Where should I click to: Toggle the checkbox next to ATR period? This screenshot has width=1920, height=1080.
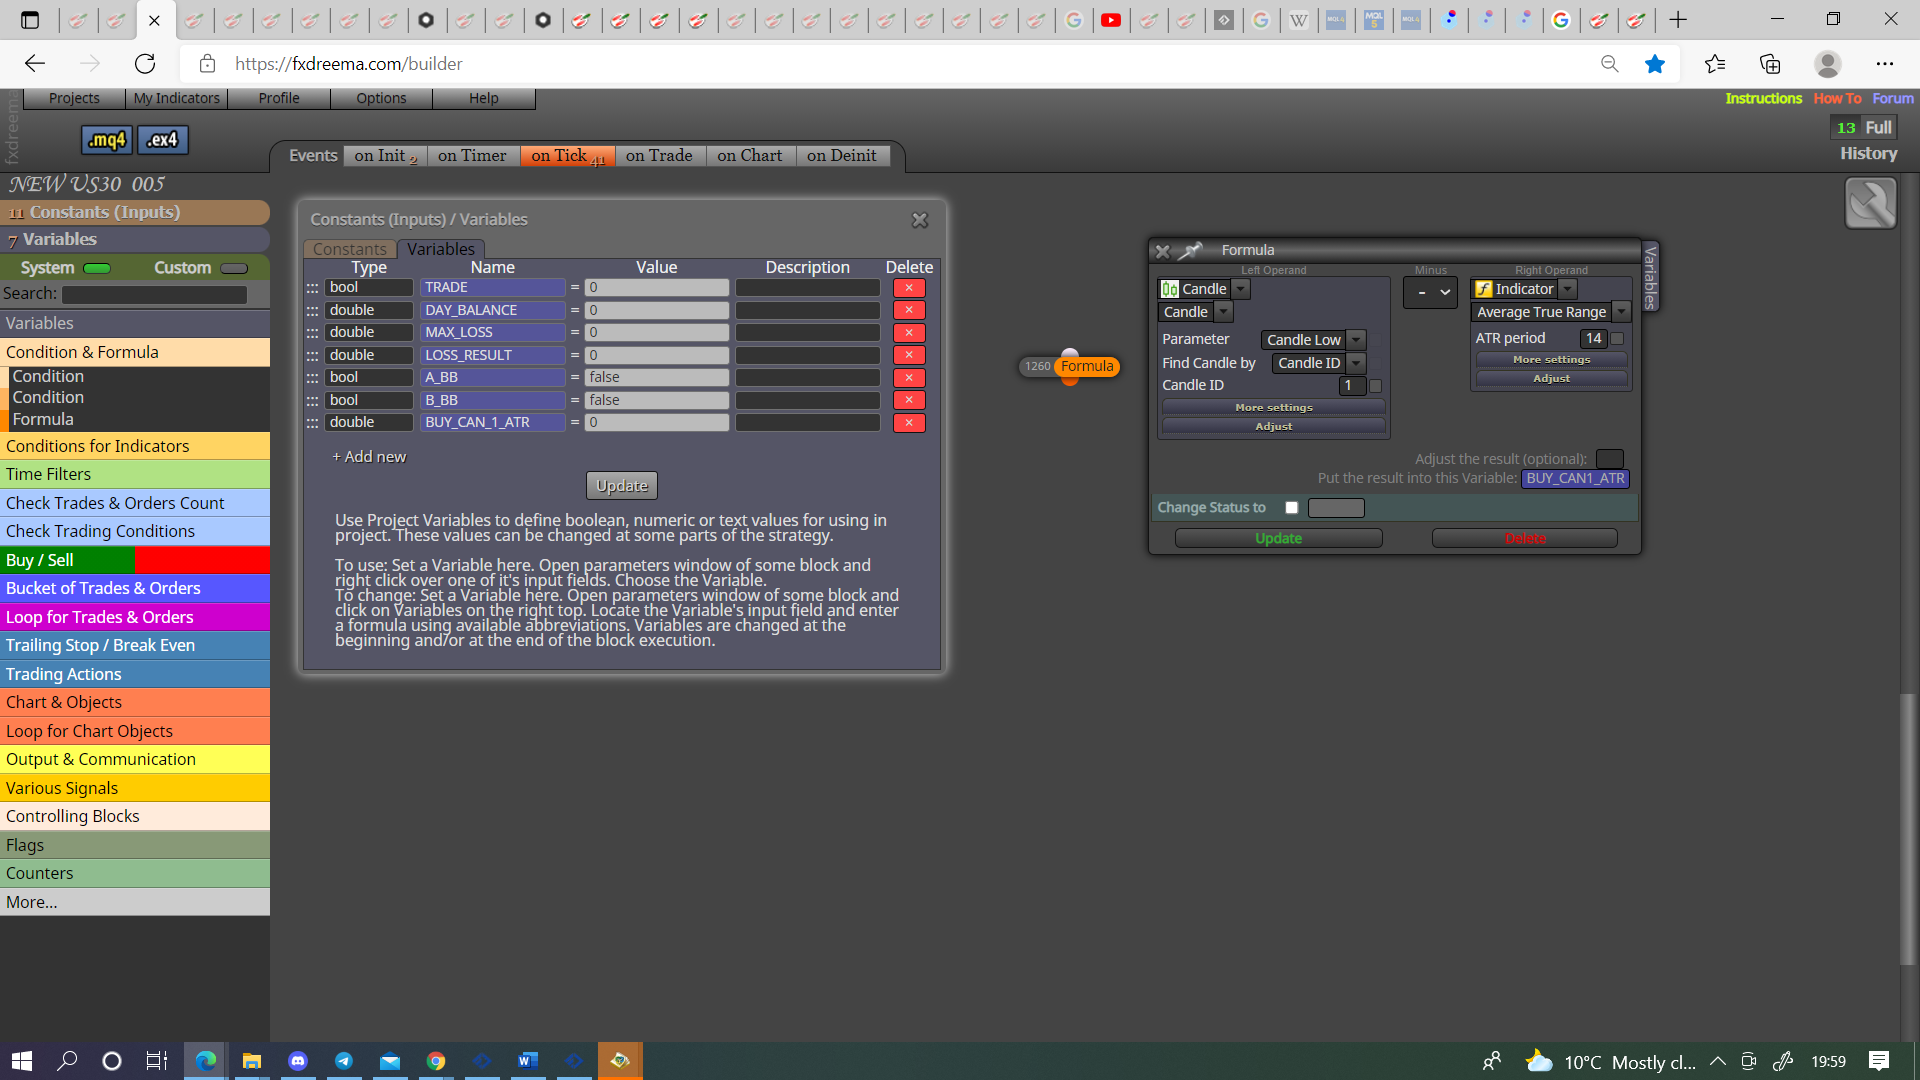coord(1617,339)
